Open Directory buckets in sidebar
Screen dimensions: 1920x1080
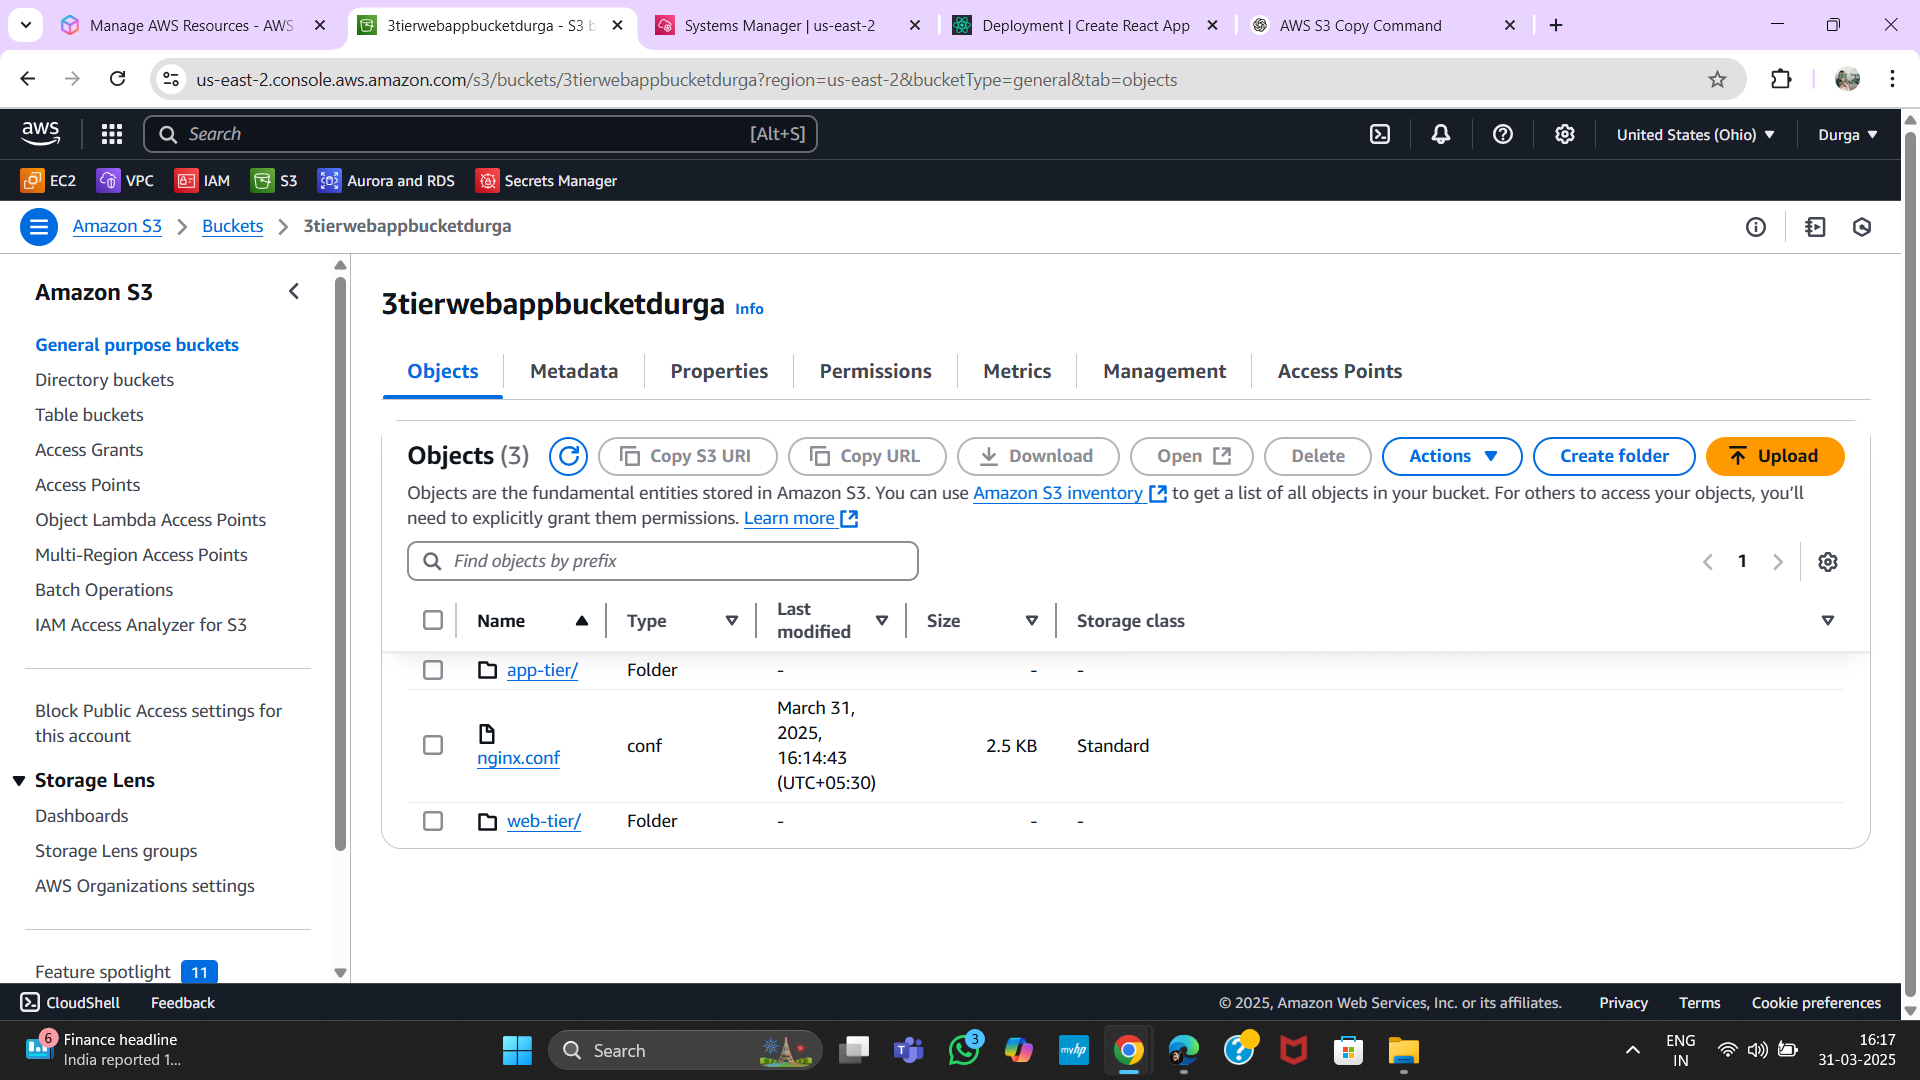click(x=104, y=380)
